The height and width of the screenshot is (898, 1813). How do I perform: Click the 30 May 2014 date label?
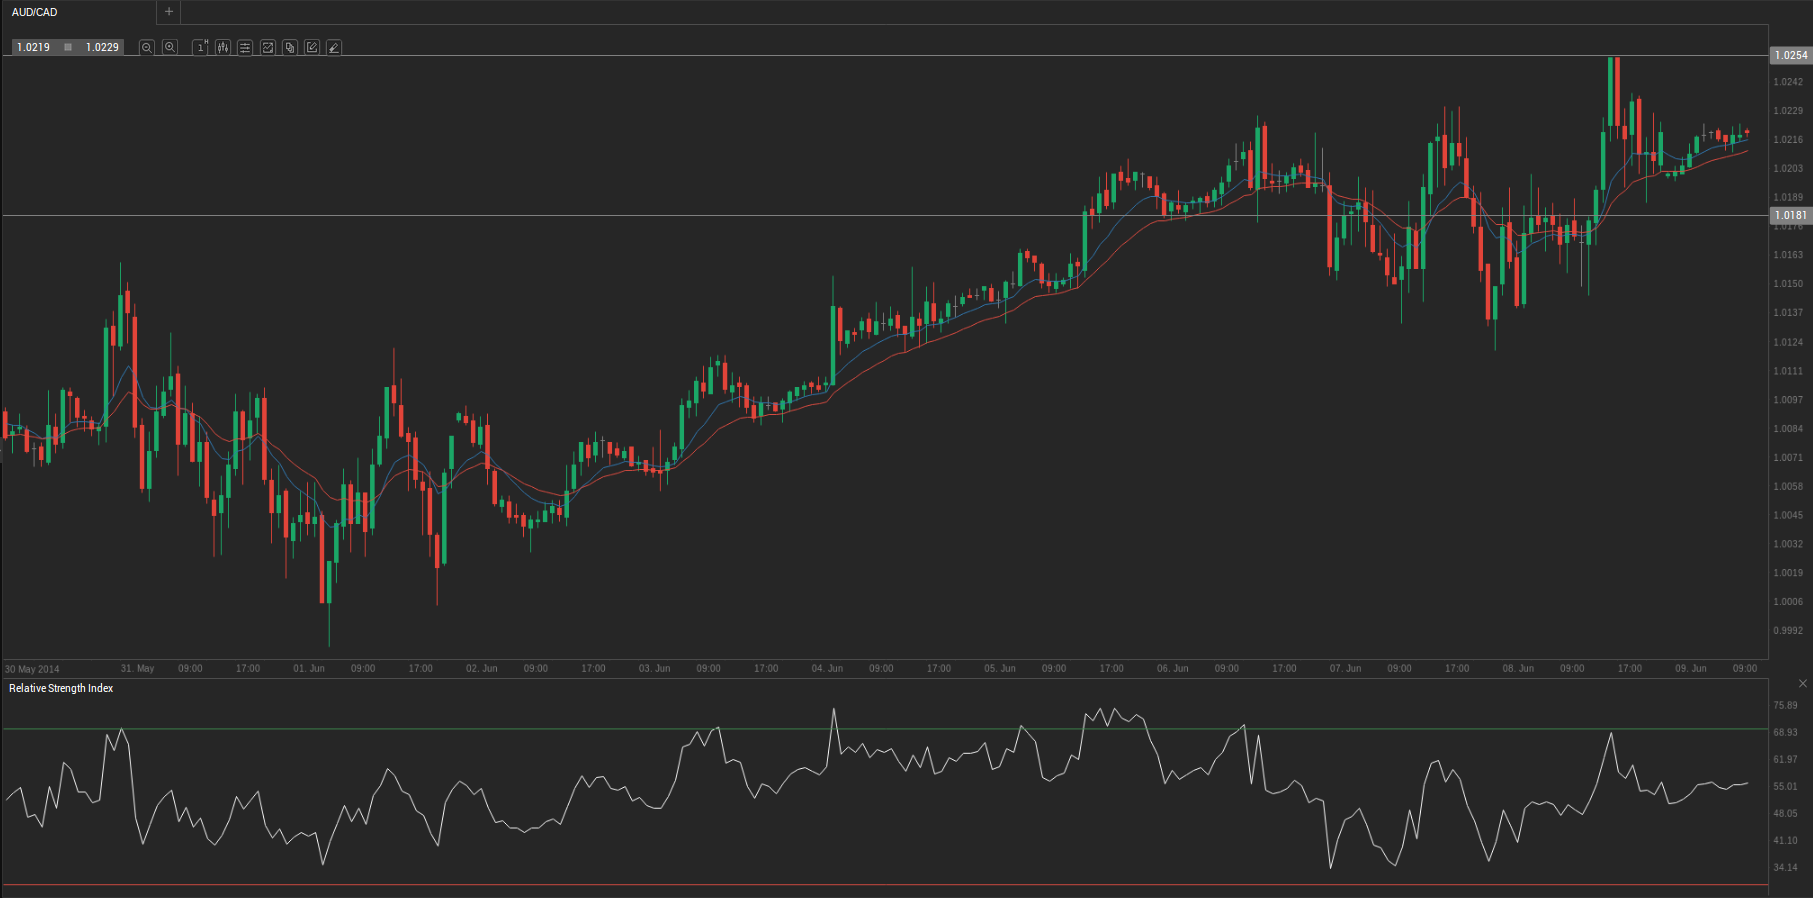[32, 669]
